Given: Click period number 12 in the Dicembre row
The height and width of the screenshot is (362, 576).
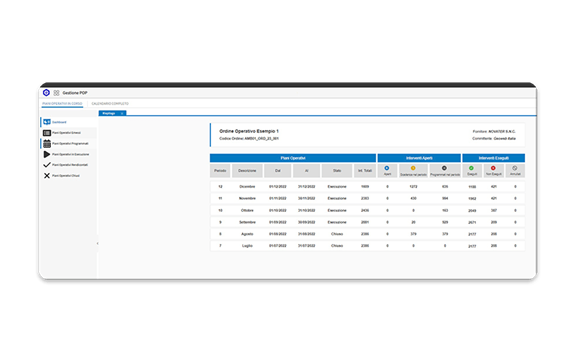Looking at the screenshot, I should (220, 187).
